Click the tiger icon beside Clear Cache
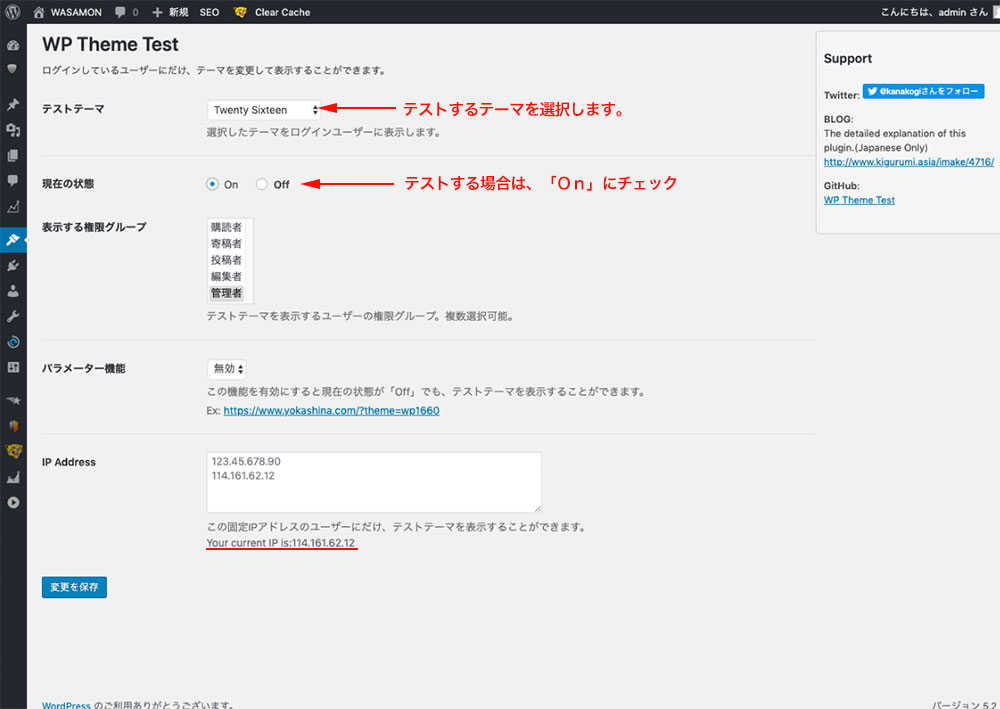 tap(240, 12)
